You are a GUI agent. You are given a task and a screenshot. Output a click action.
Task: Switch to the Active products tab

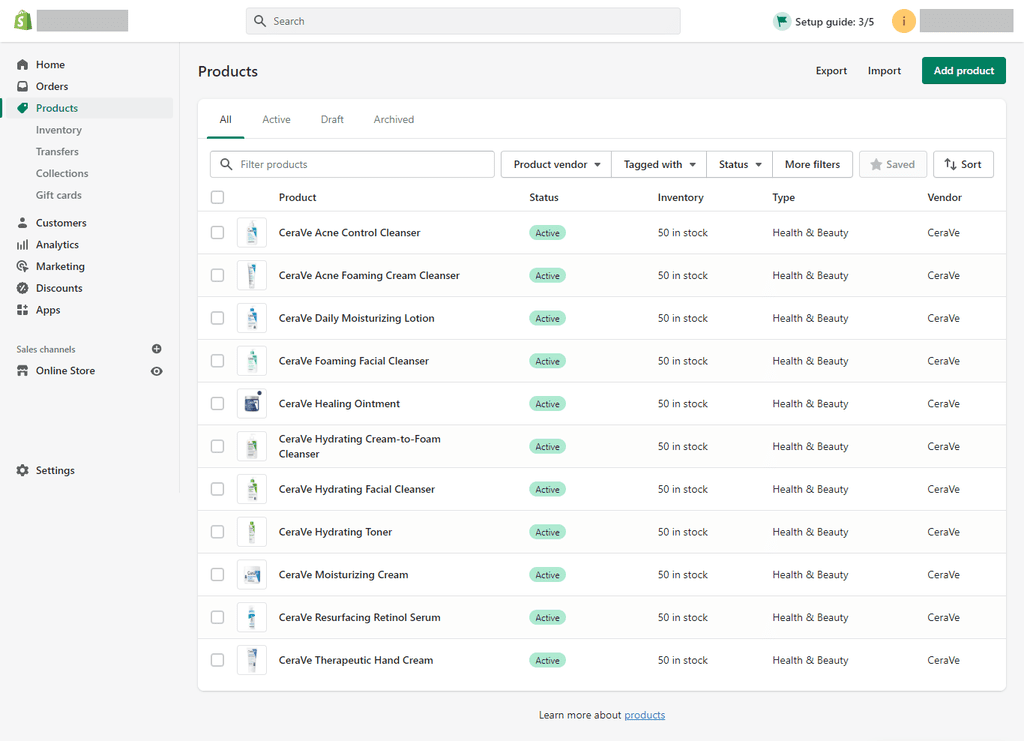tap(276, 119)
